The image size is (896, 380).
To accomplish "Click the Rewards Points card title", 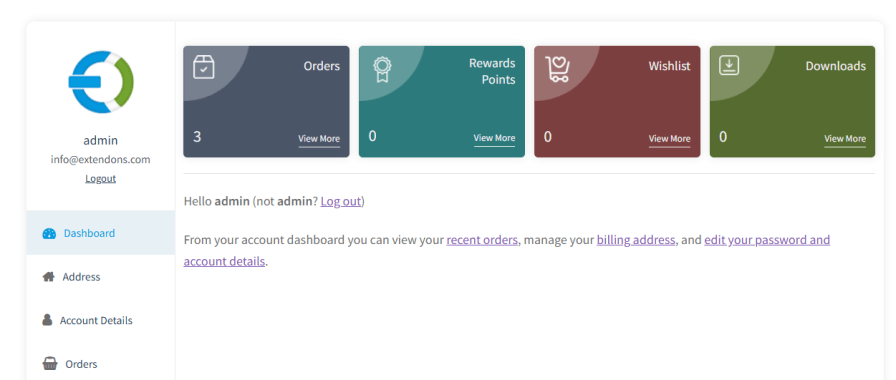I will tap(493, 71).
